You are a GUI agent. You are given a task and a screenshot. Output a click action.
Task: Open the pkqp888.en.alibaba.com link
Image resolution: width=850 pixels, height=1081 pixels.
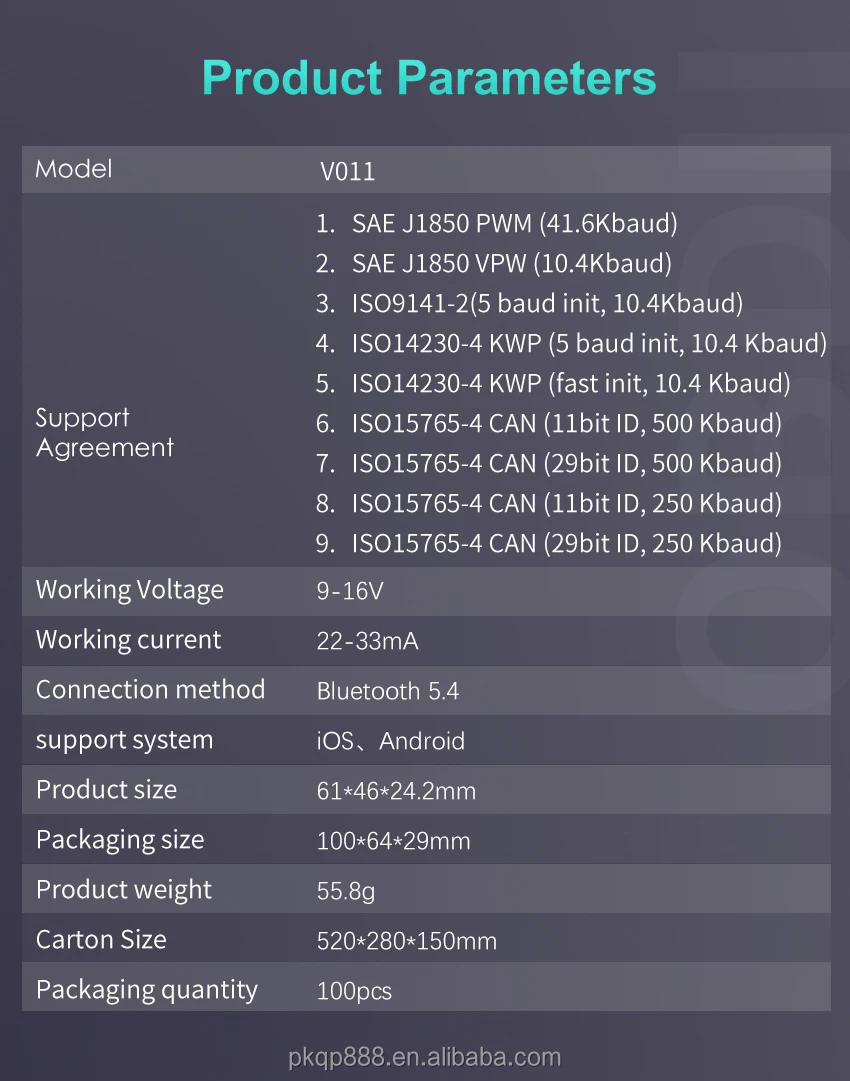coord(425,1057)
